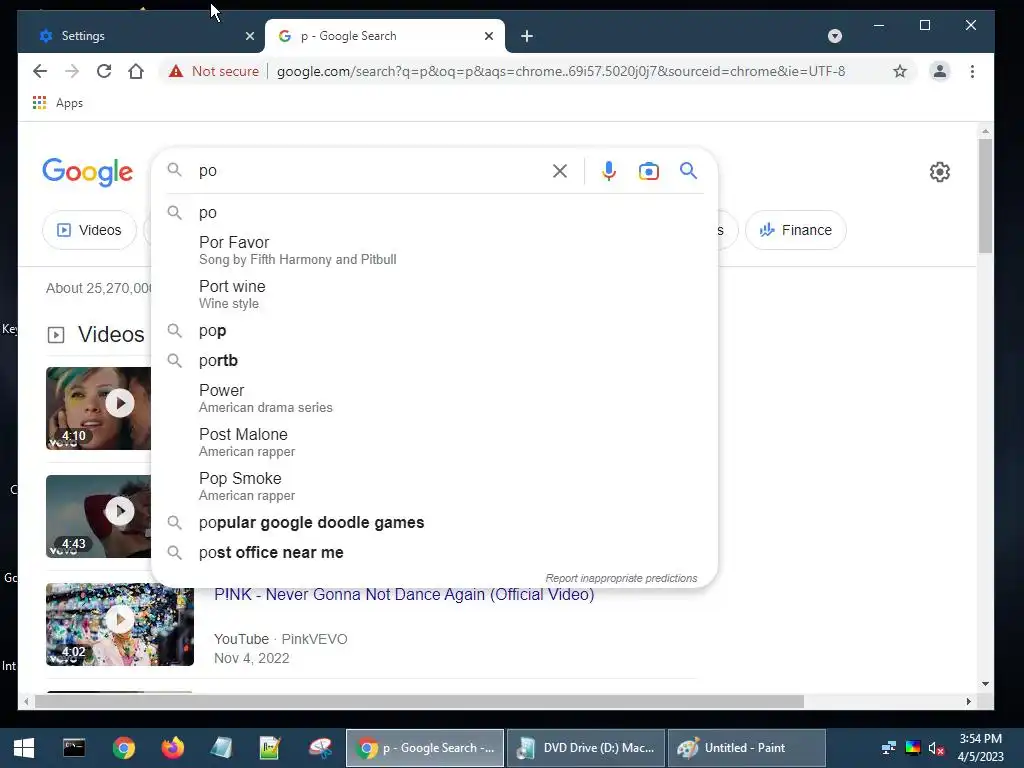Click the blue search magnifier button
This screenshot has height=768, width=1024.
point(688,171)
